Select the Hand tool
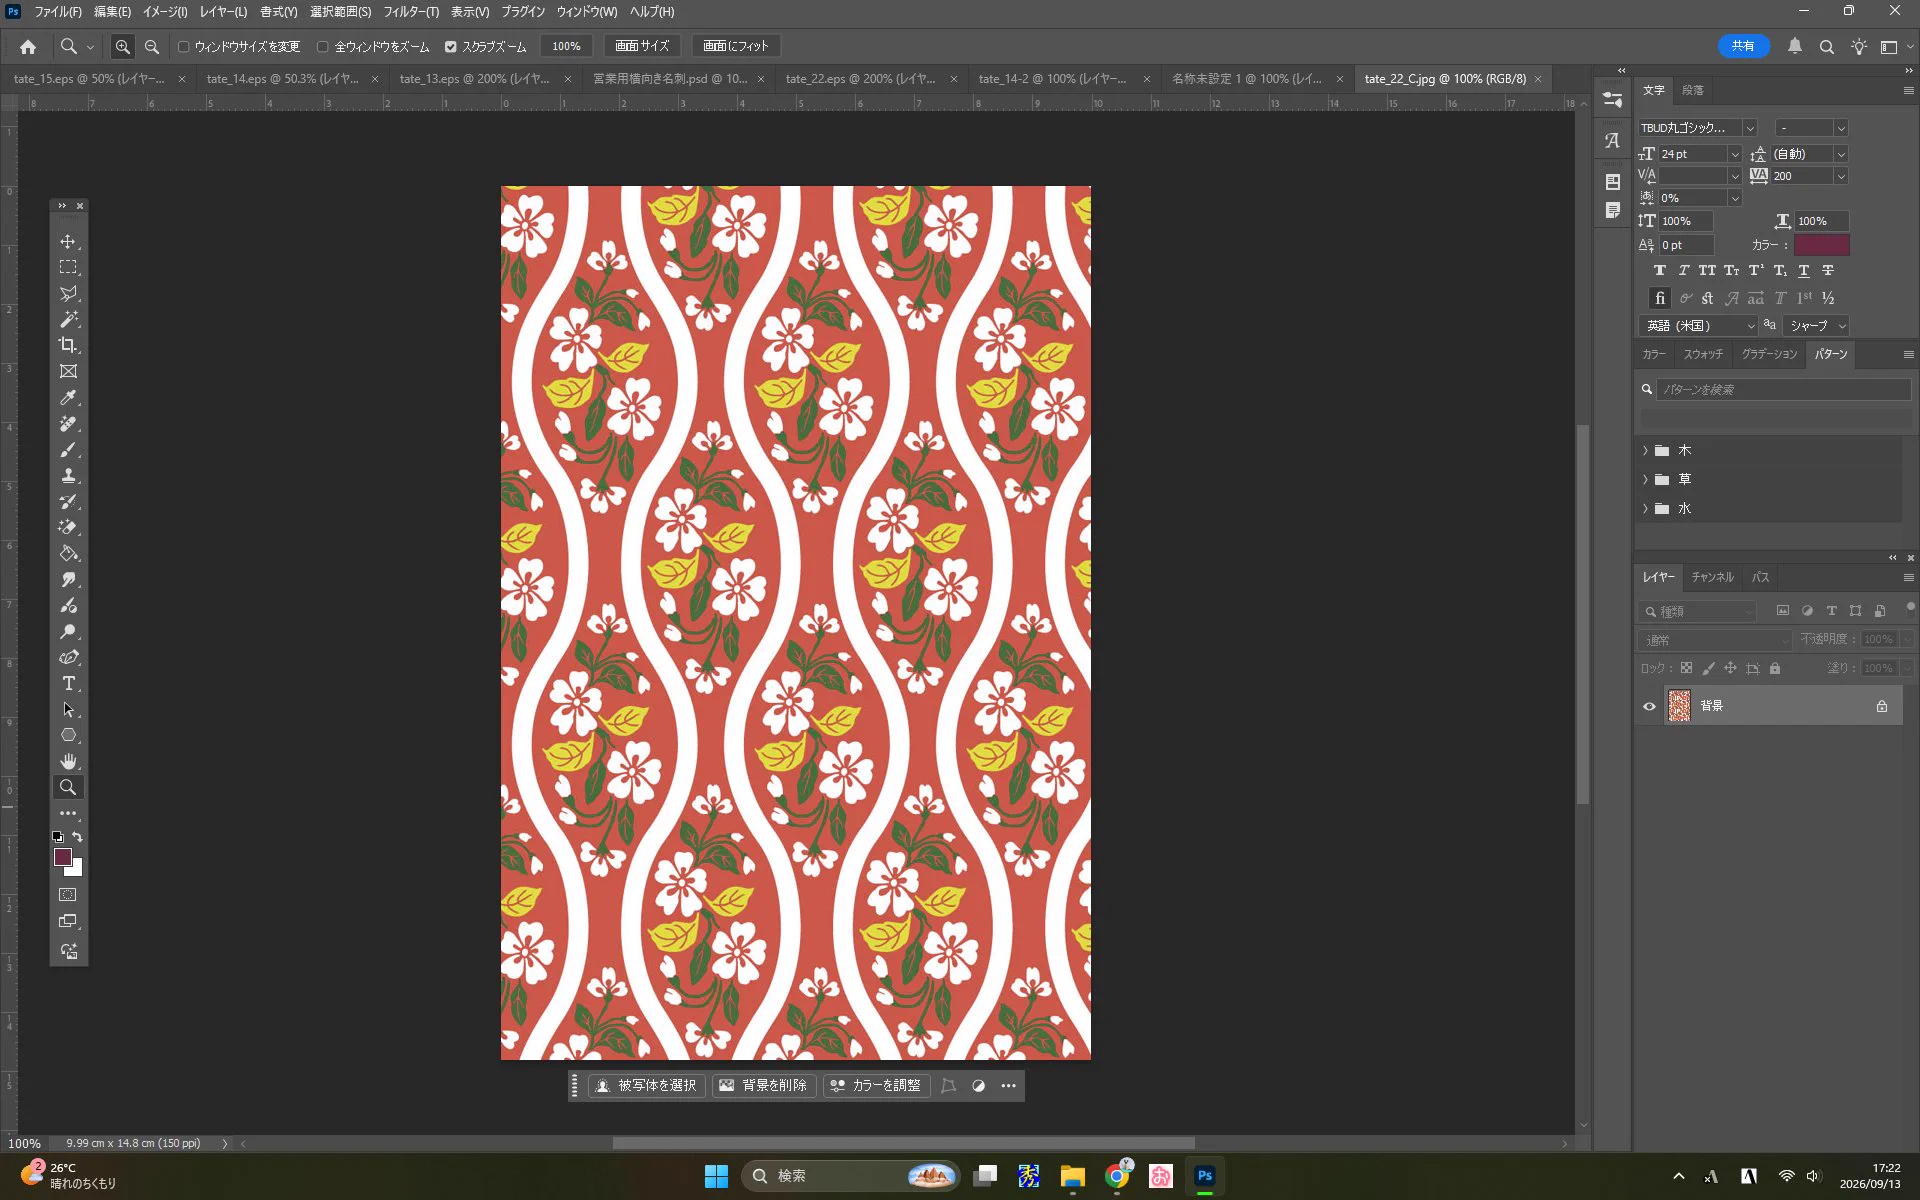 click(x=68, y=761)
